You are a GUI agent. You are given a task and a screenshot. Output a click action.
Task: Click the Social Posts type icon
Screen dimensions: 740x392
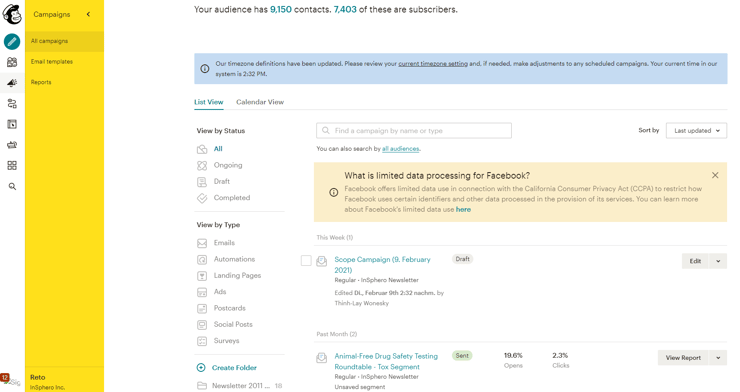point(202,325)
